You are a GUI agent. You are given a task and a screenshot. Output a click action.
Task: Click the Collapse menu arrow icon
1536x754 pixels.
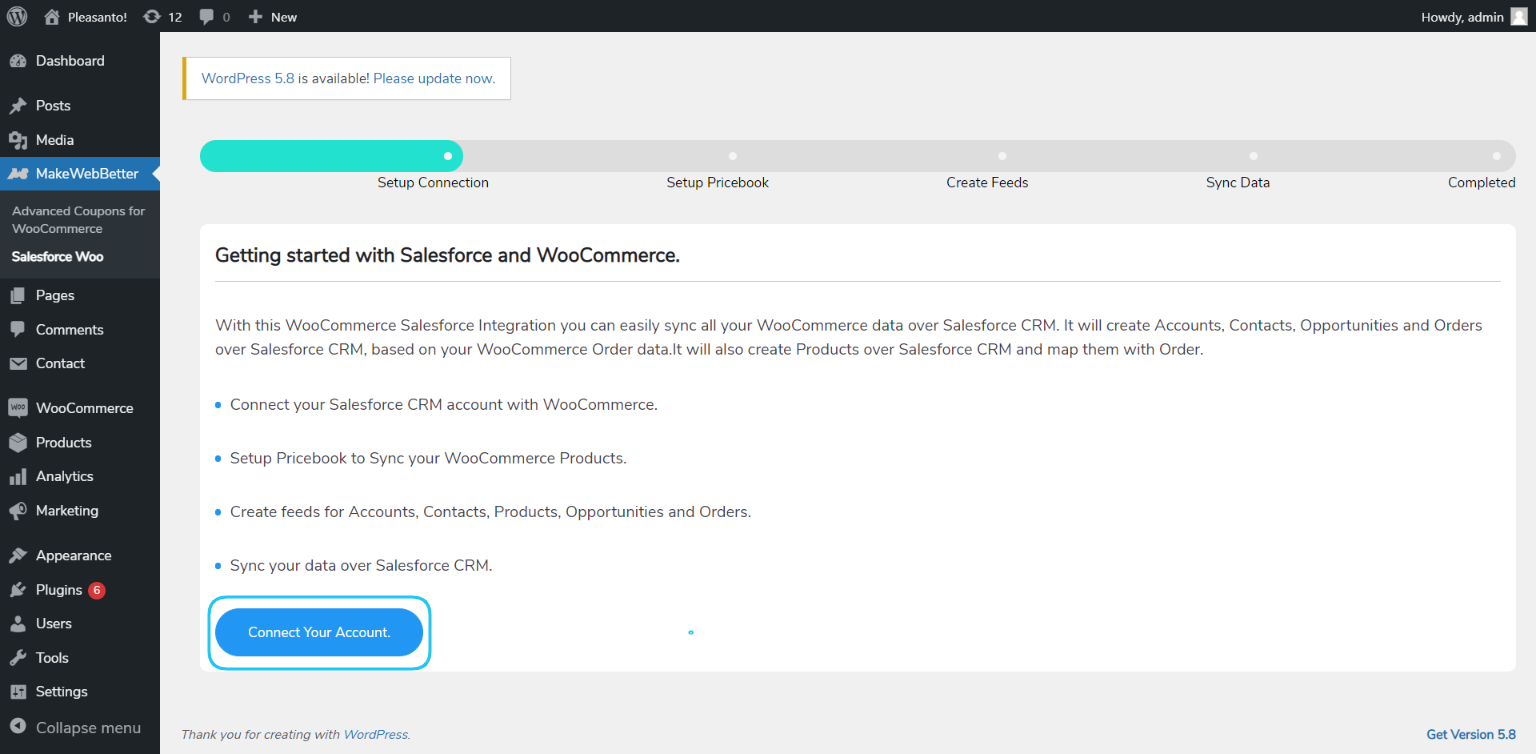[x=18, y=728]
